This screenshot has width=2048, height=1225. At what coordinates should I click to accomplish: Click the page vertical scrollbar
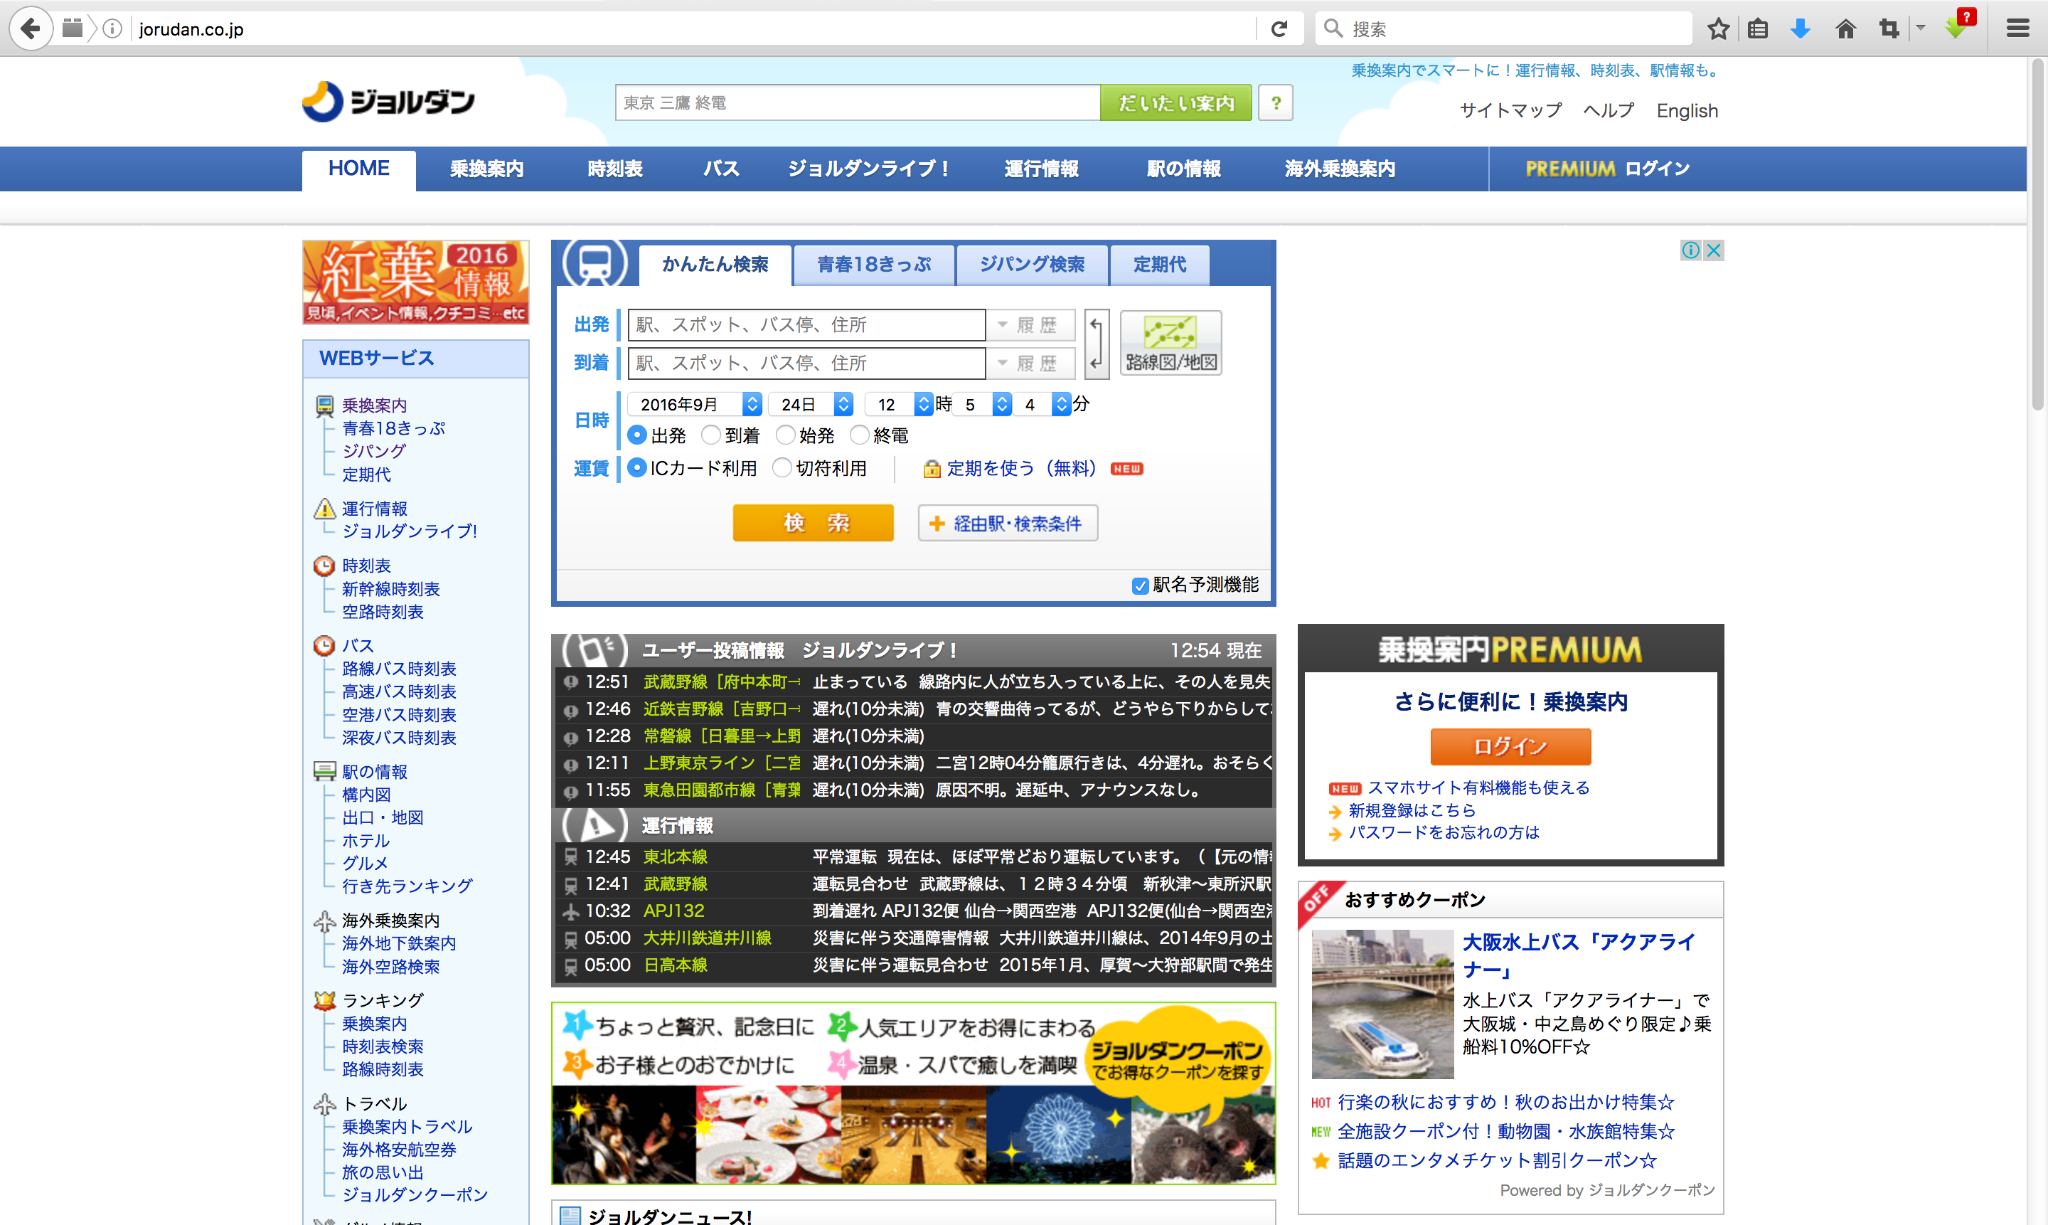2037,235
